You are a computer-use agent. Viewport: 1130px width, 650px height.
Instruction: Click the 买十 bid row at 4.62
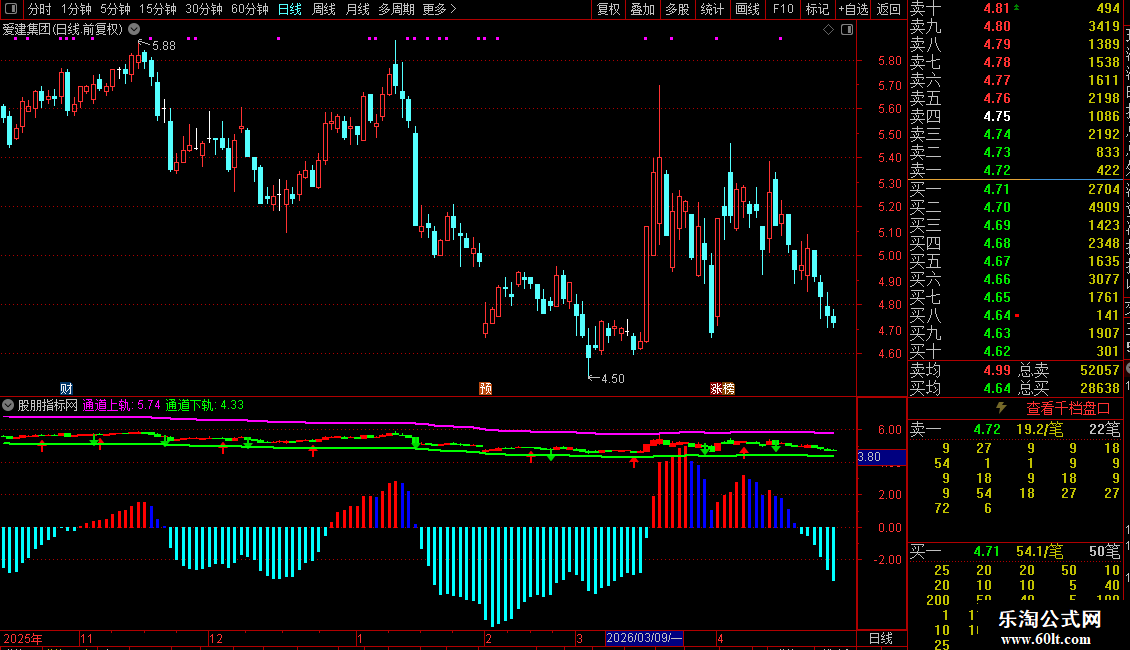click(1015, 351)
